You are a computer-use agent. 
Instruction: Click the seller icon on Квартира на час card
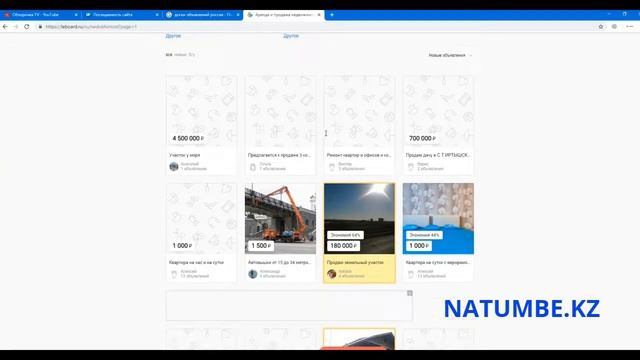tap(174, 274)
